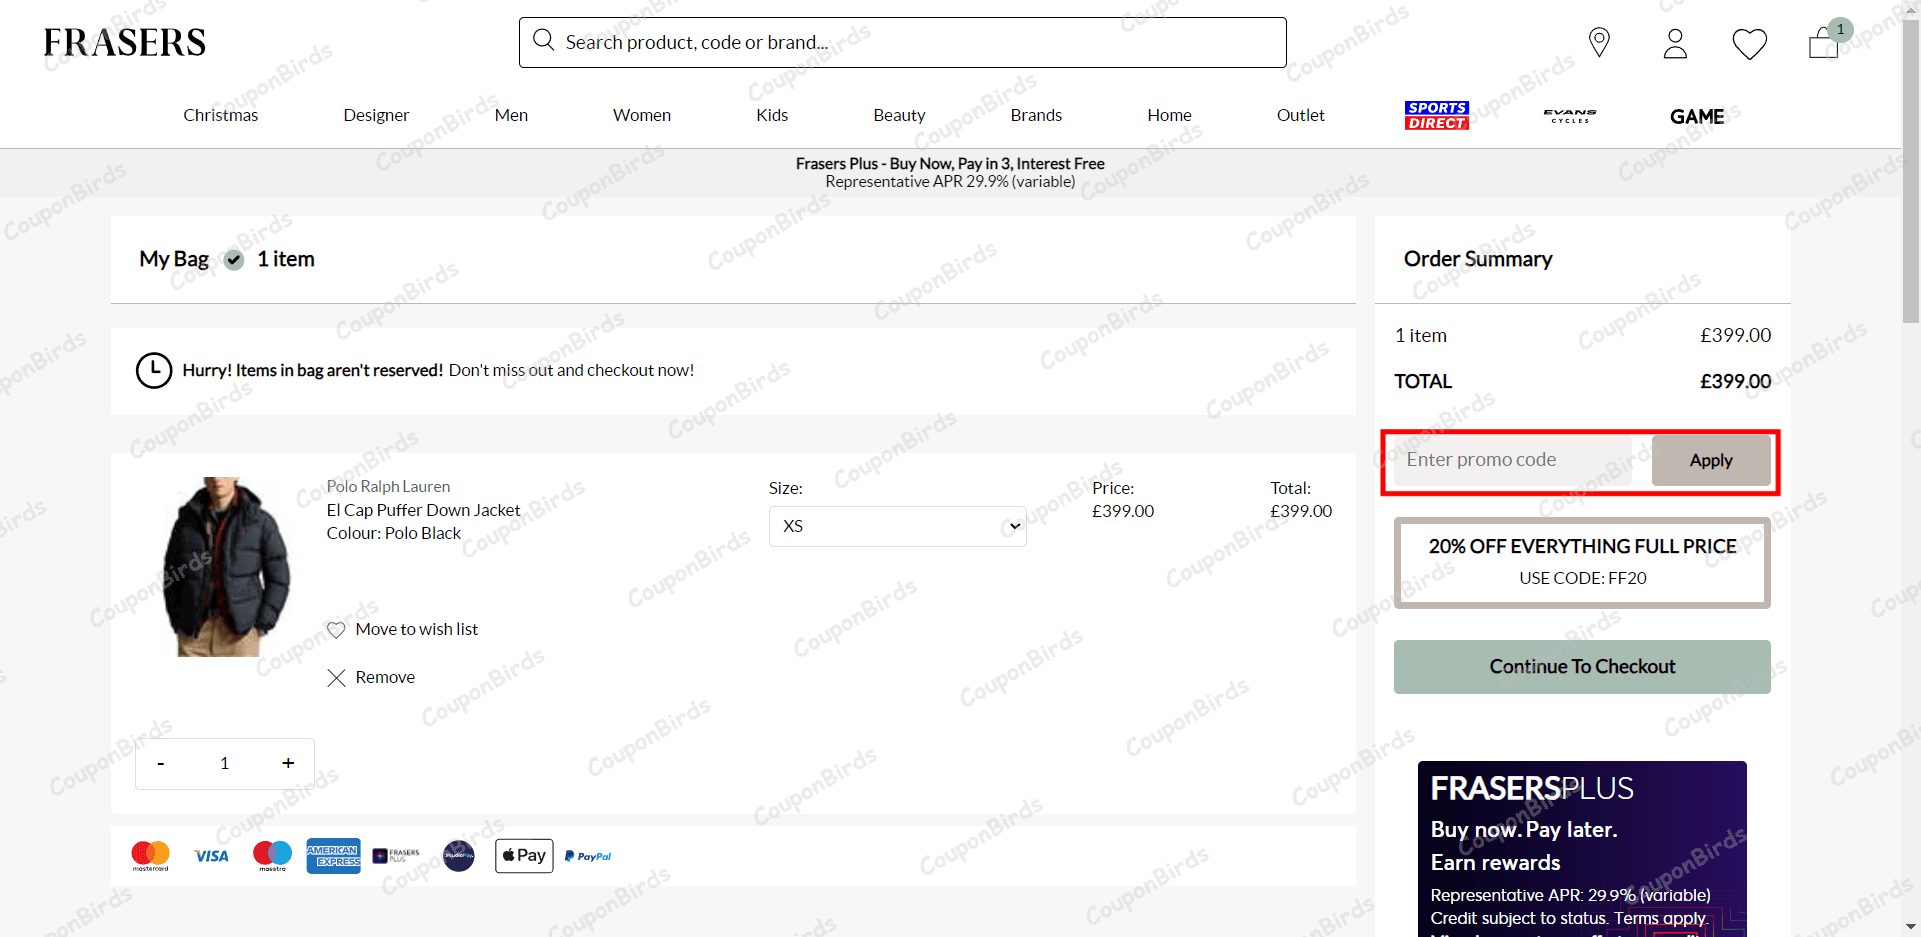1921x937 pixels.
Task: Click the Apply promo code button
Action: [x=1710, y=460]
